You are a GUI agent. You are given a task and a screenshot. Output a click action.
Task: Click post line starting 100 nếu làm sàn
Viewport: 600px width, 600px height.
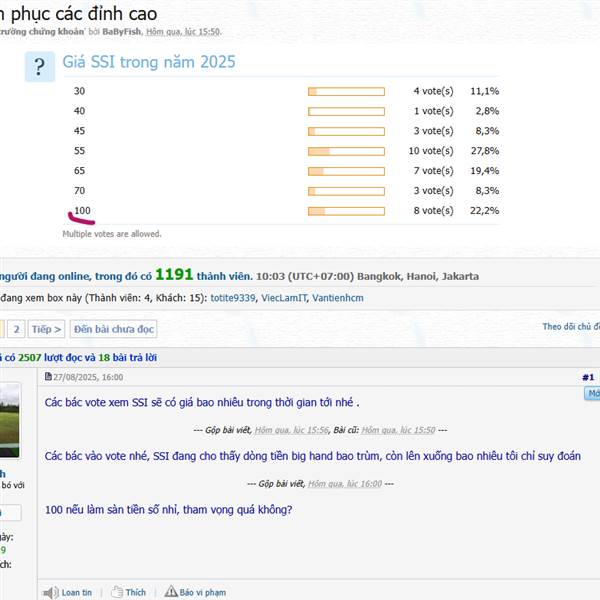168,510
